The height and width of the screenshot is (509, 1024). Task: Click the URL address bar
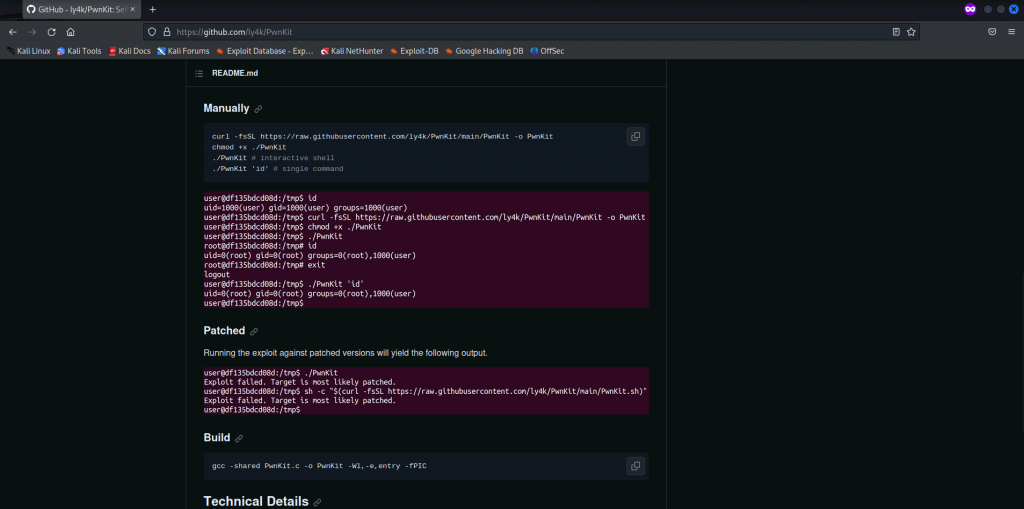532,31
